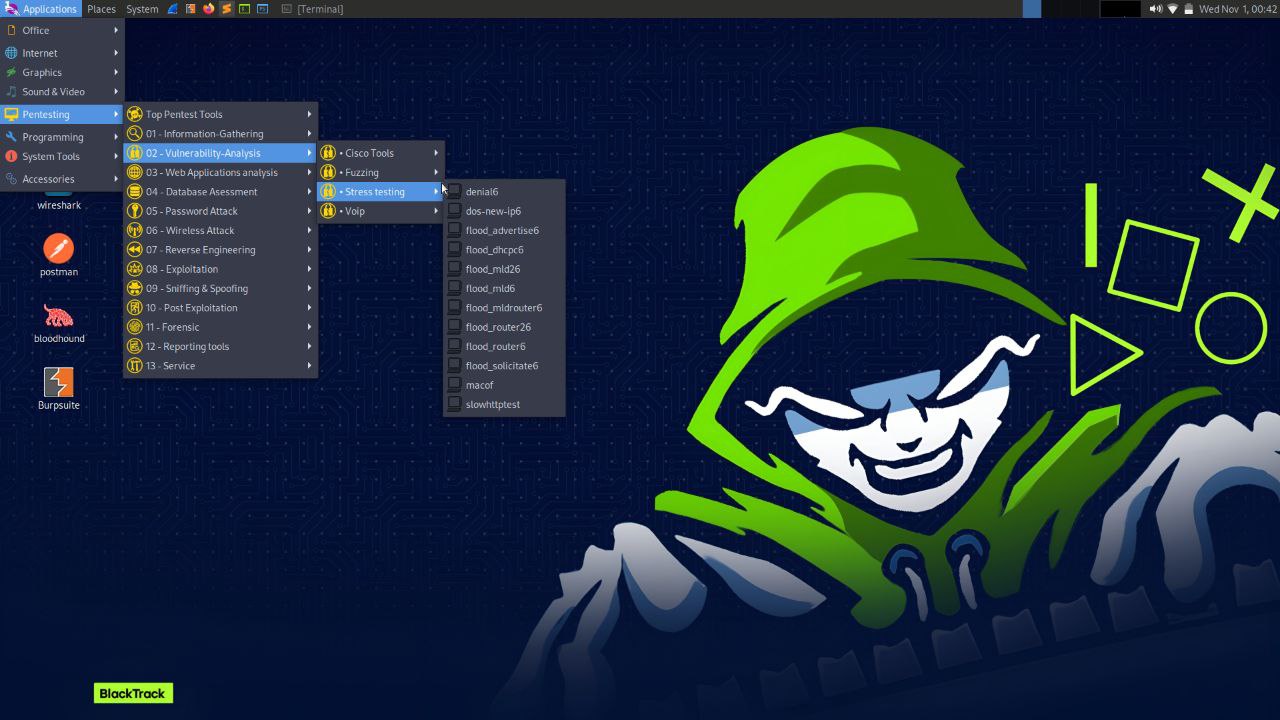1280x720 pixels.
Task: Click the checkbox icon beside denial6
Action: [x=454, y=191]
